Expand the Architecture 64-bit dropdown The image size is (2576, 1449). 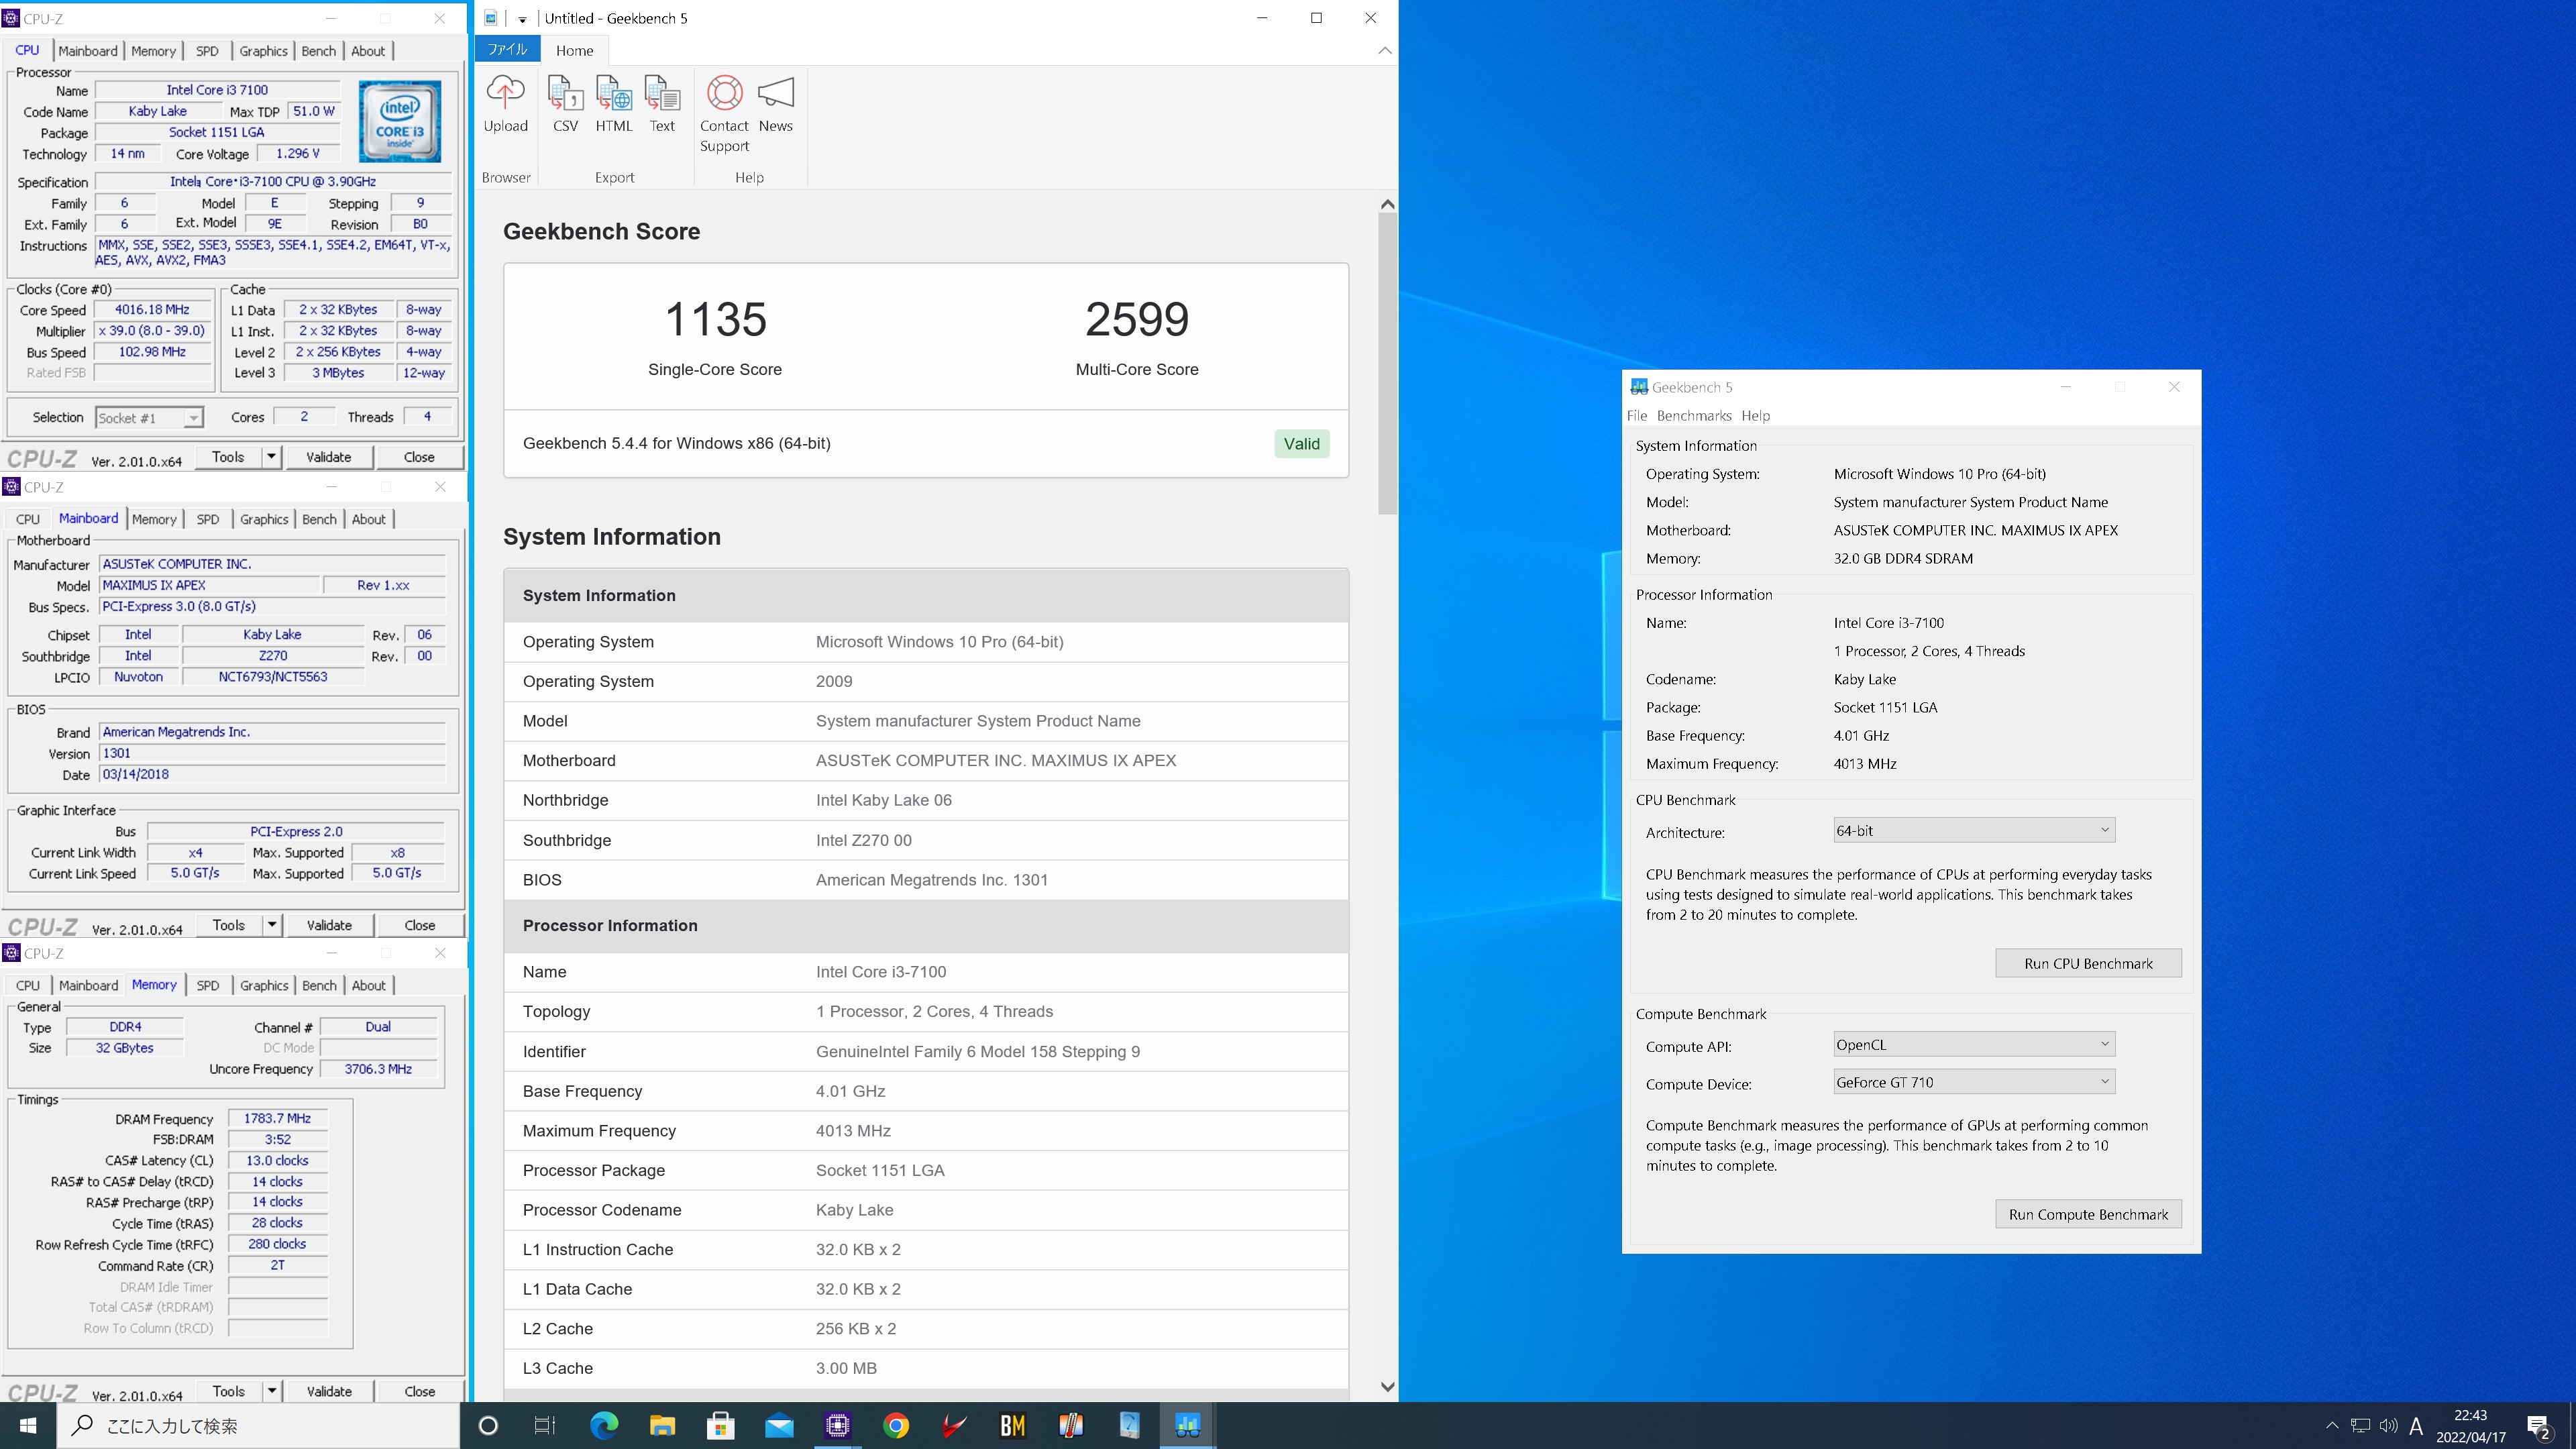pyautogui.click(x=1974, y=830)
